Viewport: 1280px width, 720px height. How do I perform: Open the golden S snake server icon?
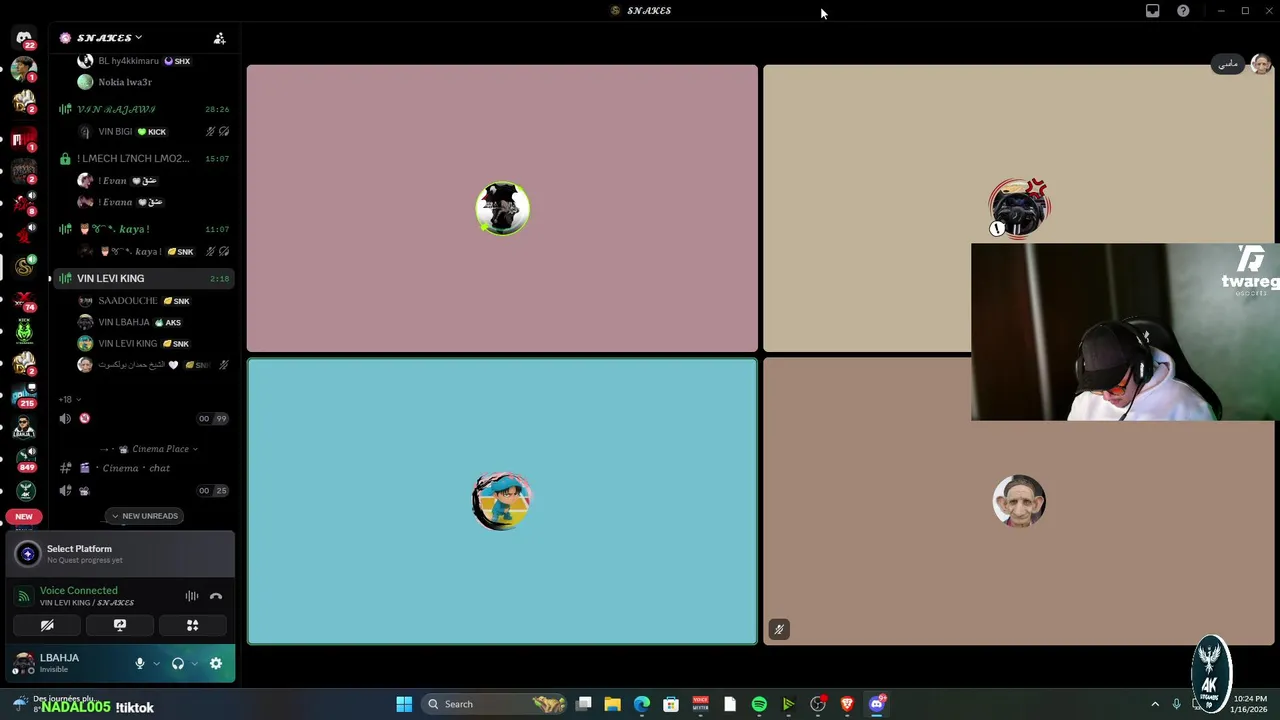tap(24, 267)
